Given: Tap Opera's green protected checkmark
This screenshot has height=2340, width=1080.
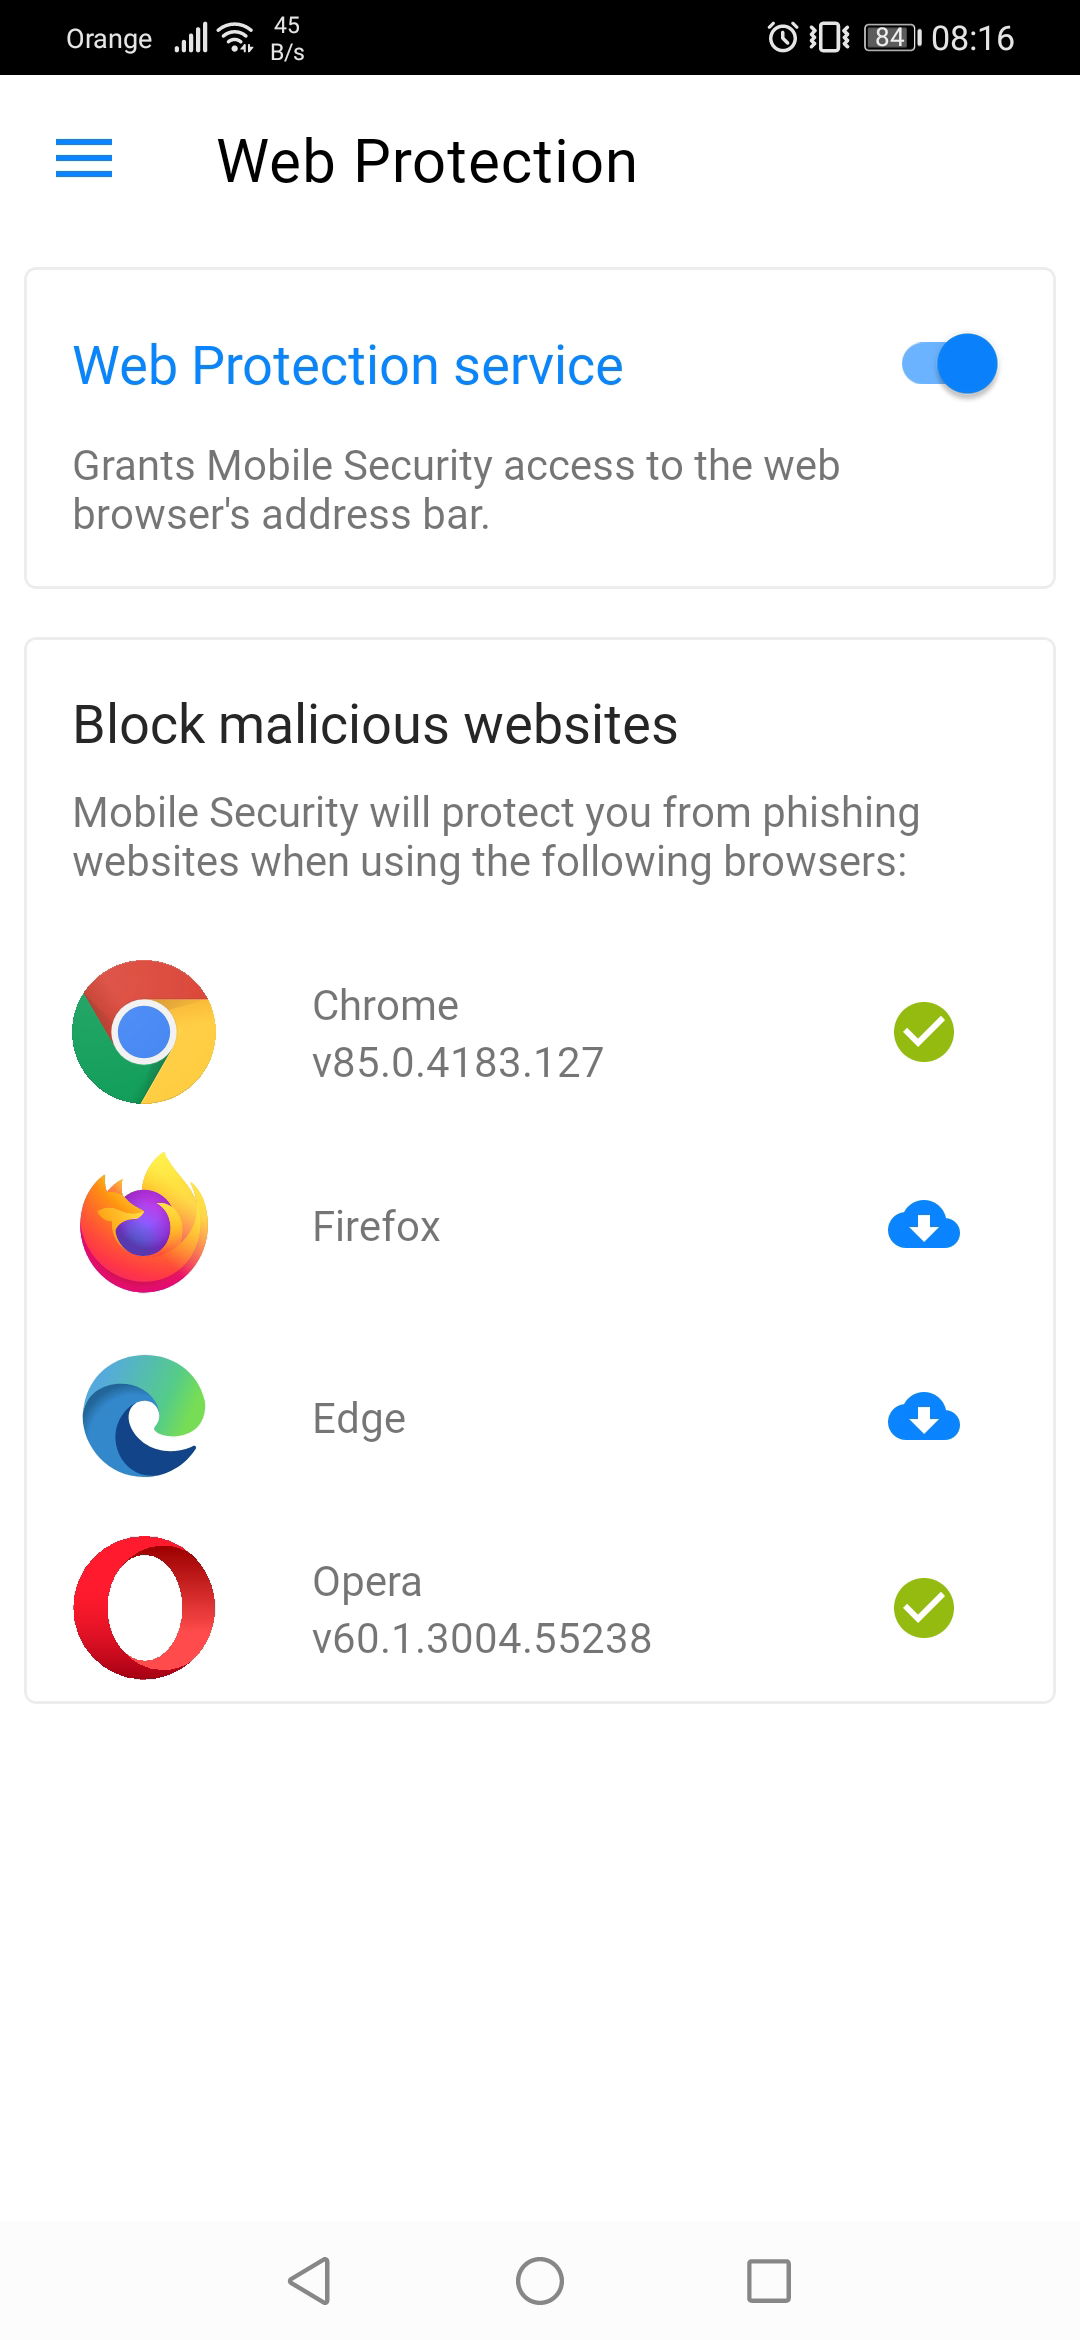Looking at the screenshot, I should click(x=923, y=1608).
